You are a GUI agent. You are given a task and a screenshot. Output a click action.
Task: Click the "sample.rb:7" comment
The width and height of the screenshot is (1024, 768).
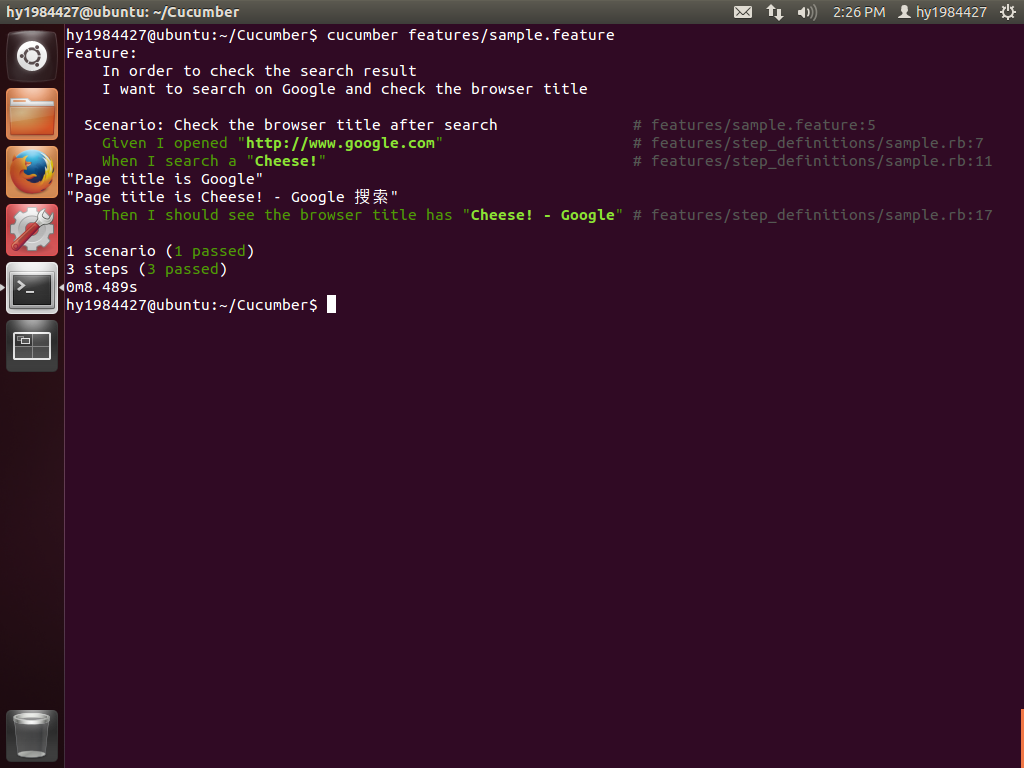click(x=808, y=143)
